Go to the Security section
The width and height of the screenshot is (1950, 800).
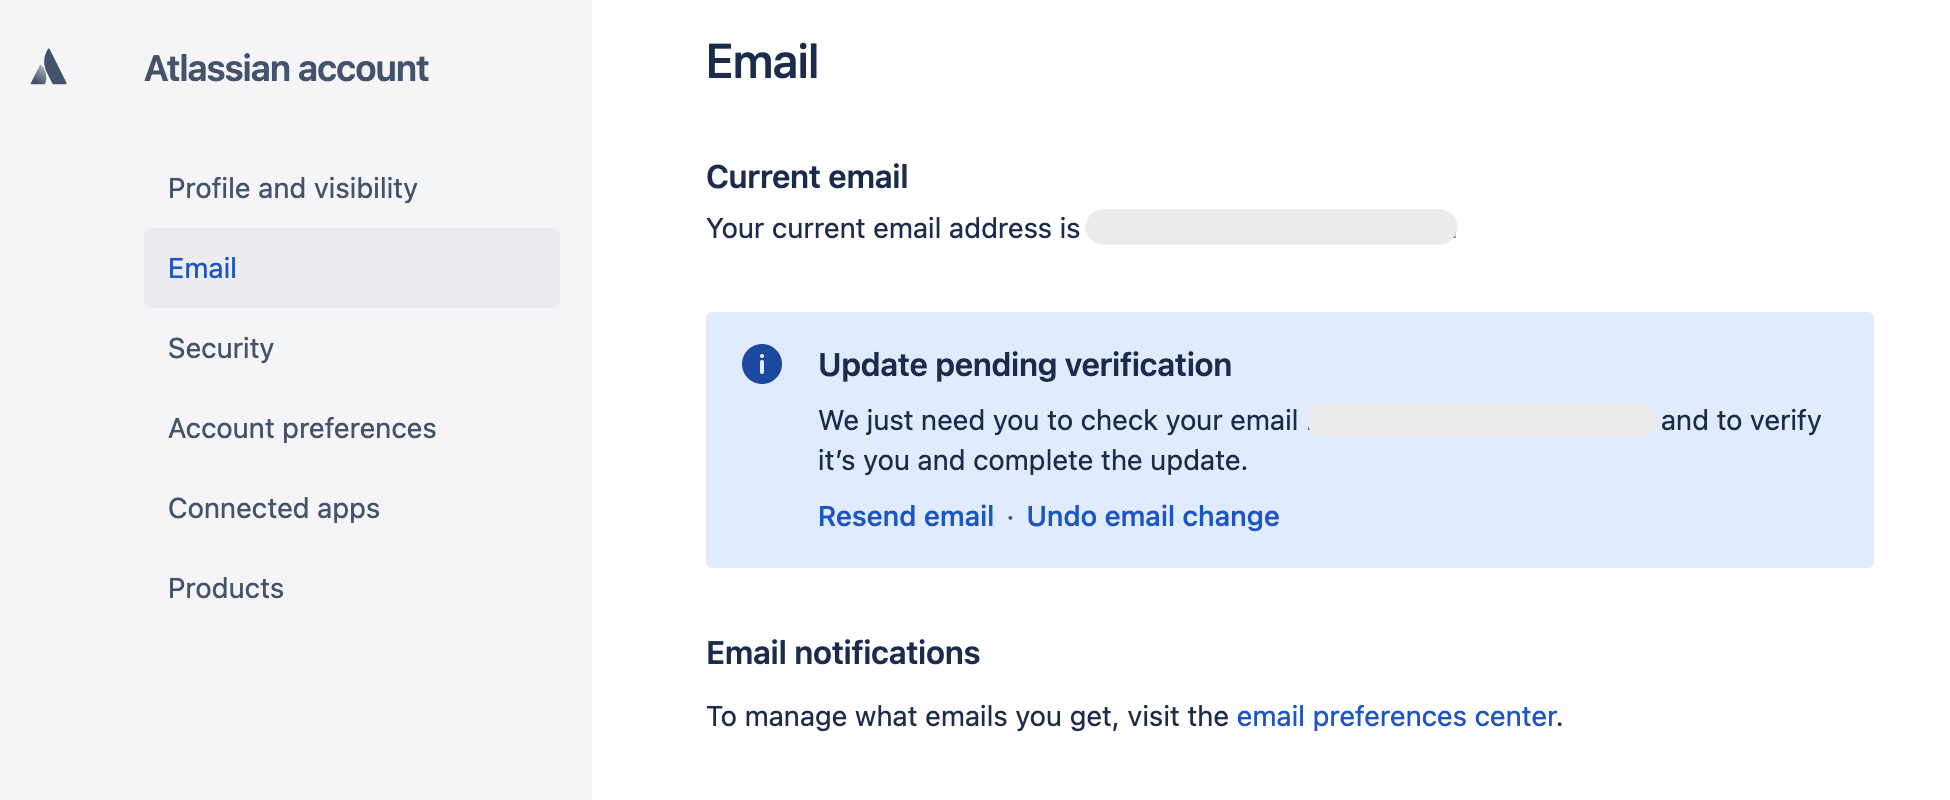220,348
